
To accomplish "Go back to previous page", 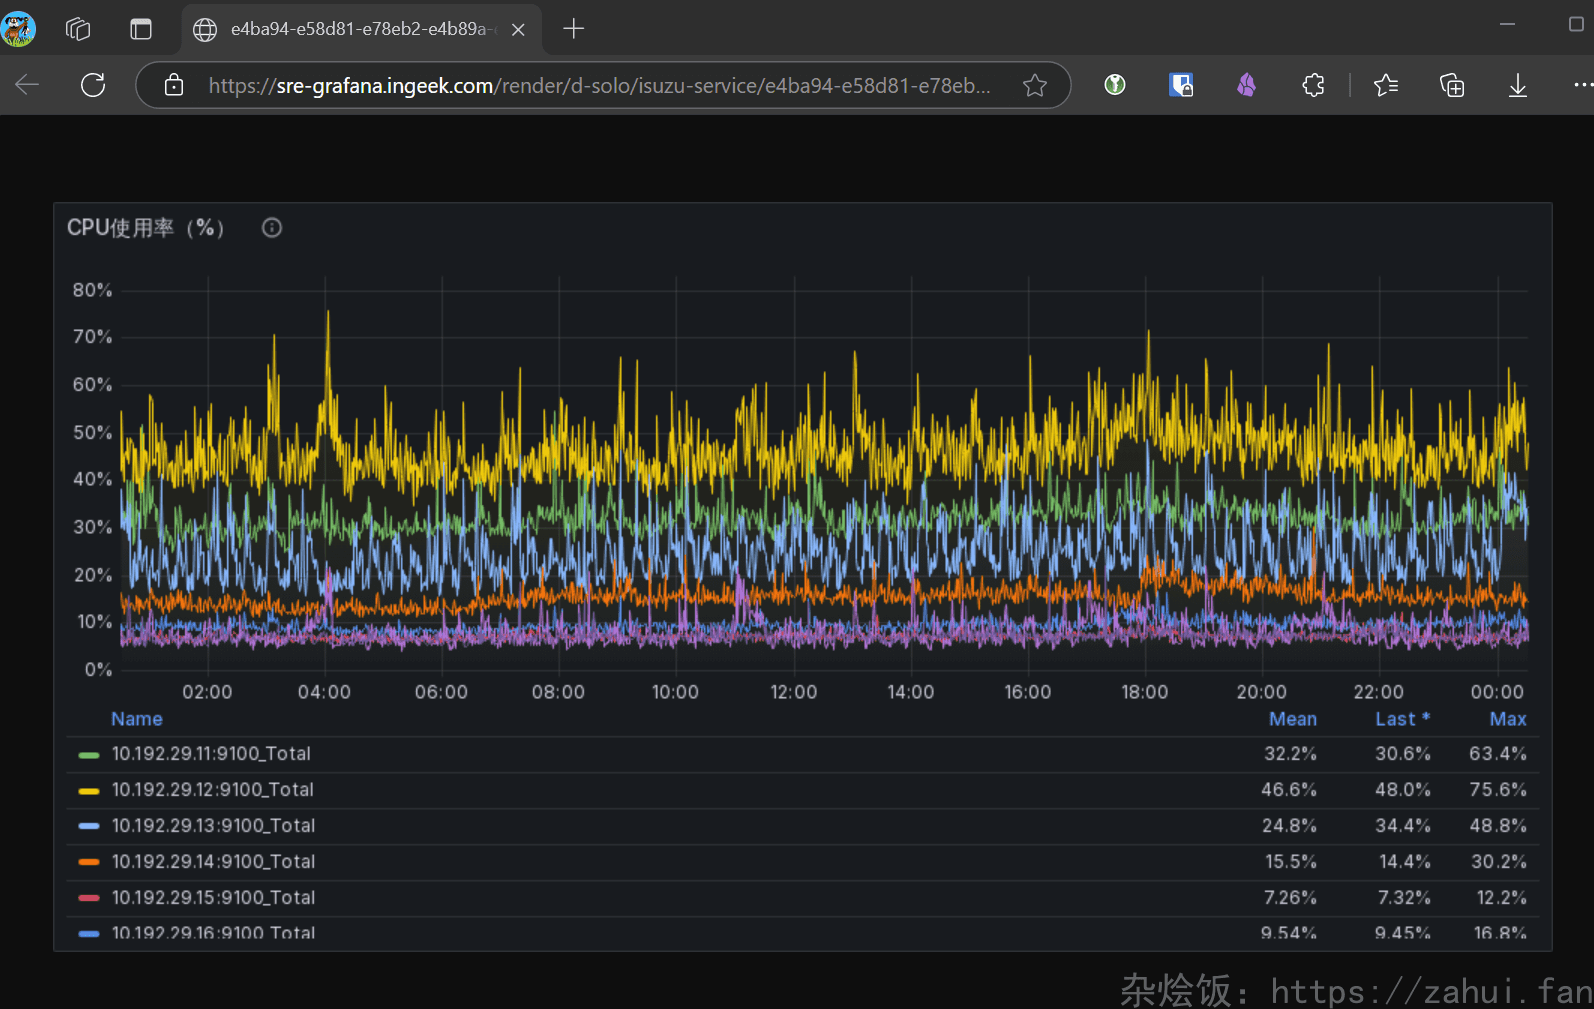I will 28,85.
